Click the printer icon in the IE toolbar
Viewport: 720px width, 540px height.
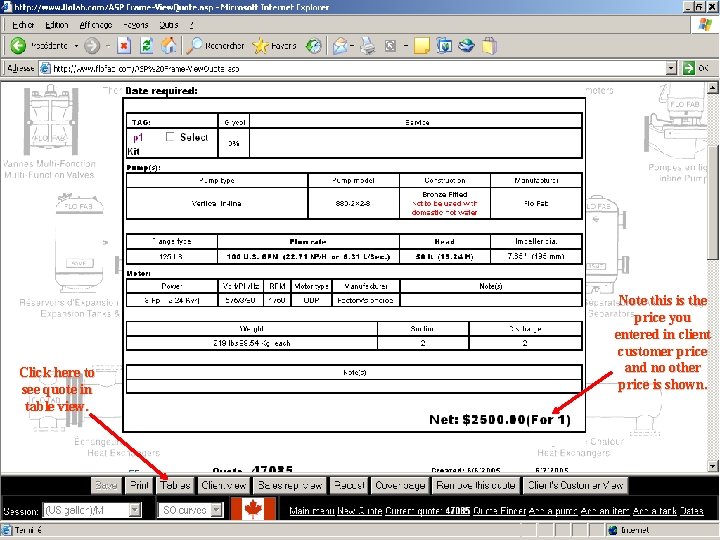(x=367, y=45)
